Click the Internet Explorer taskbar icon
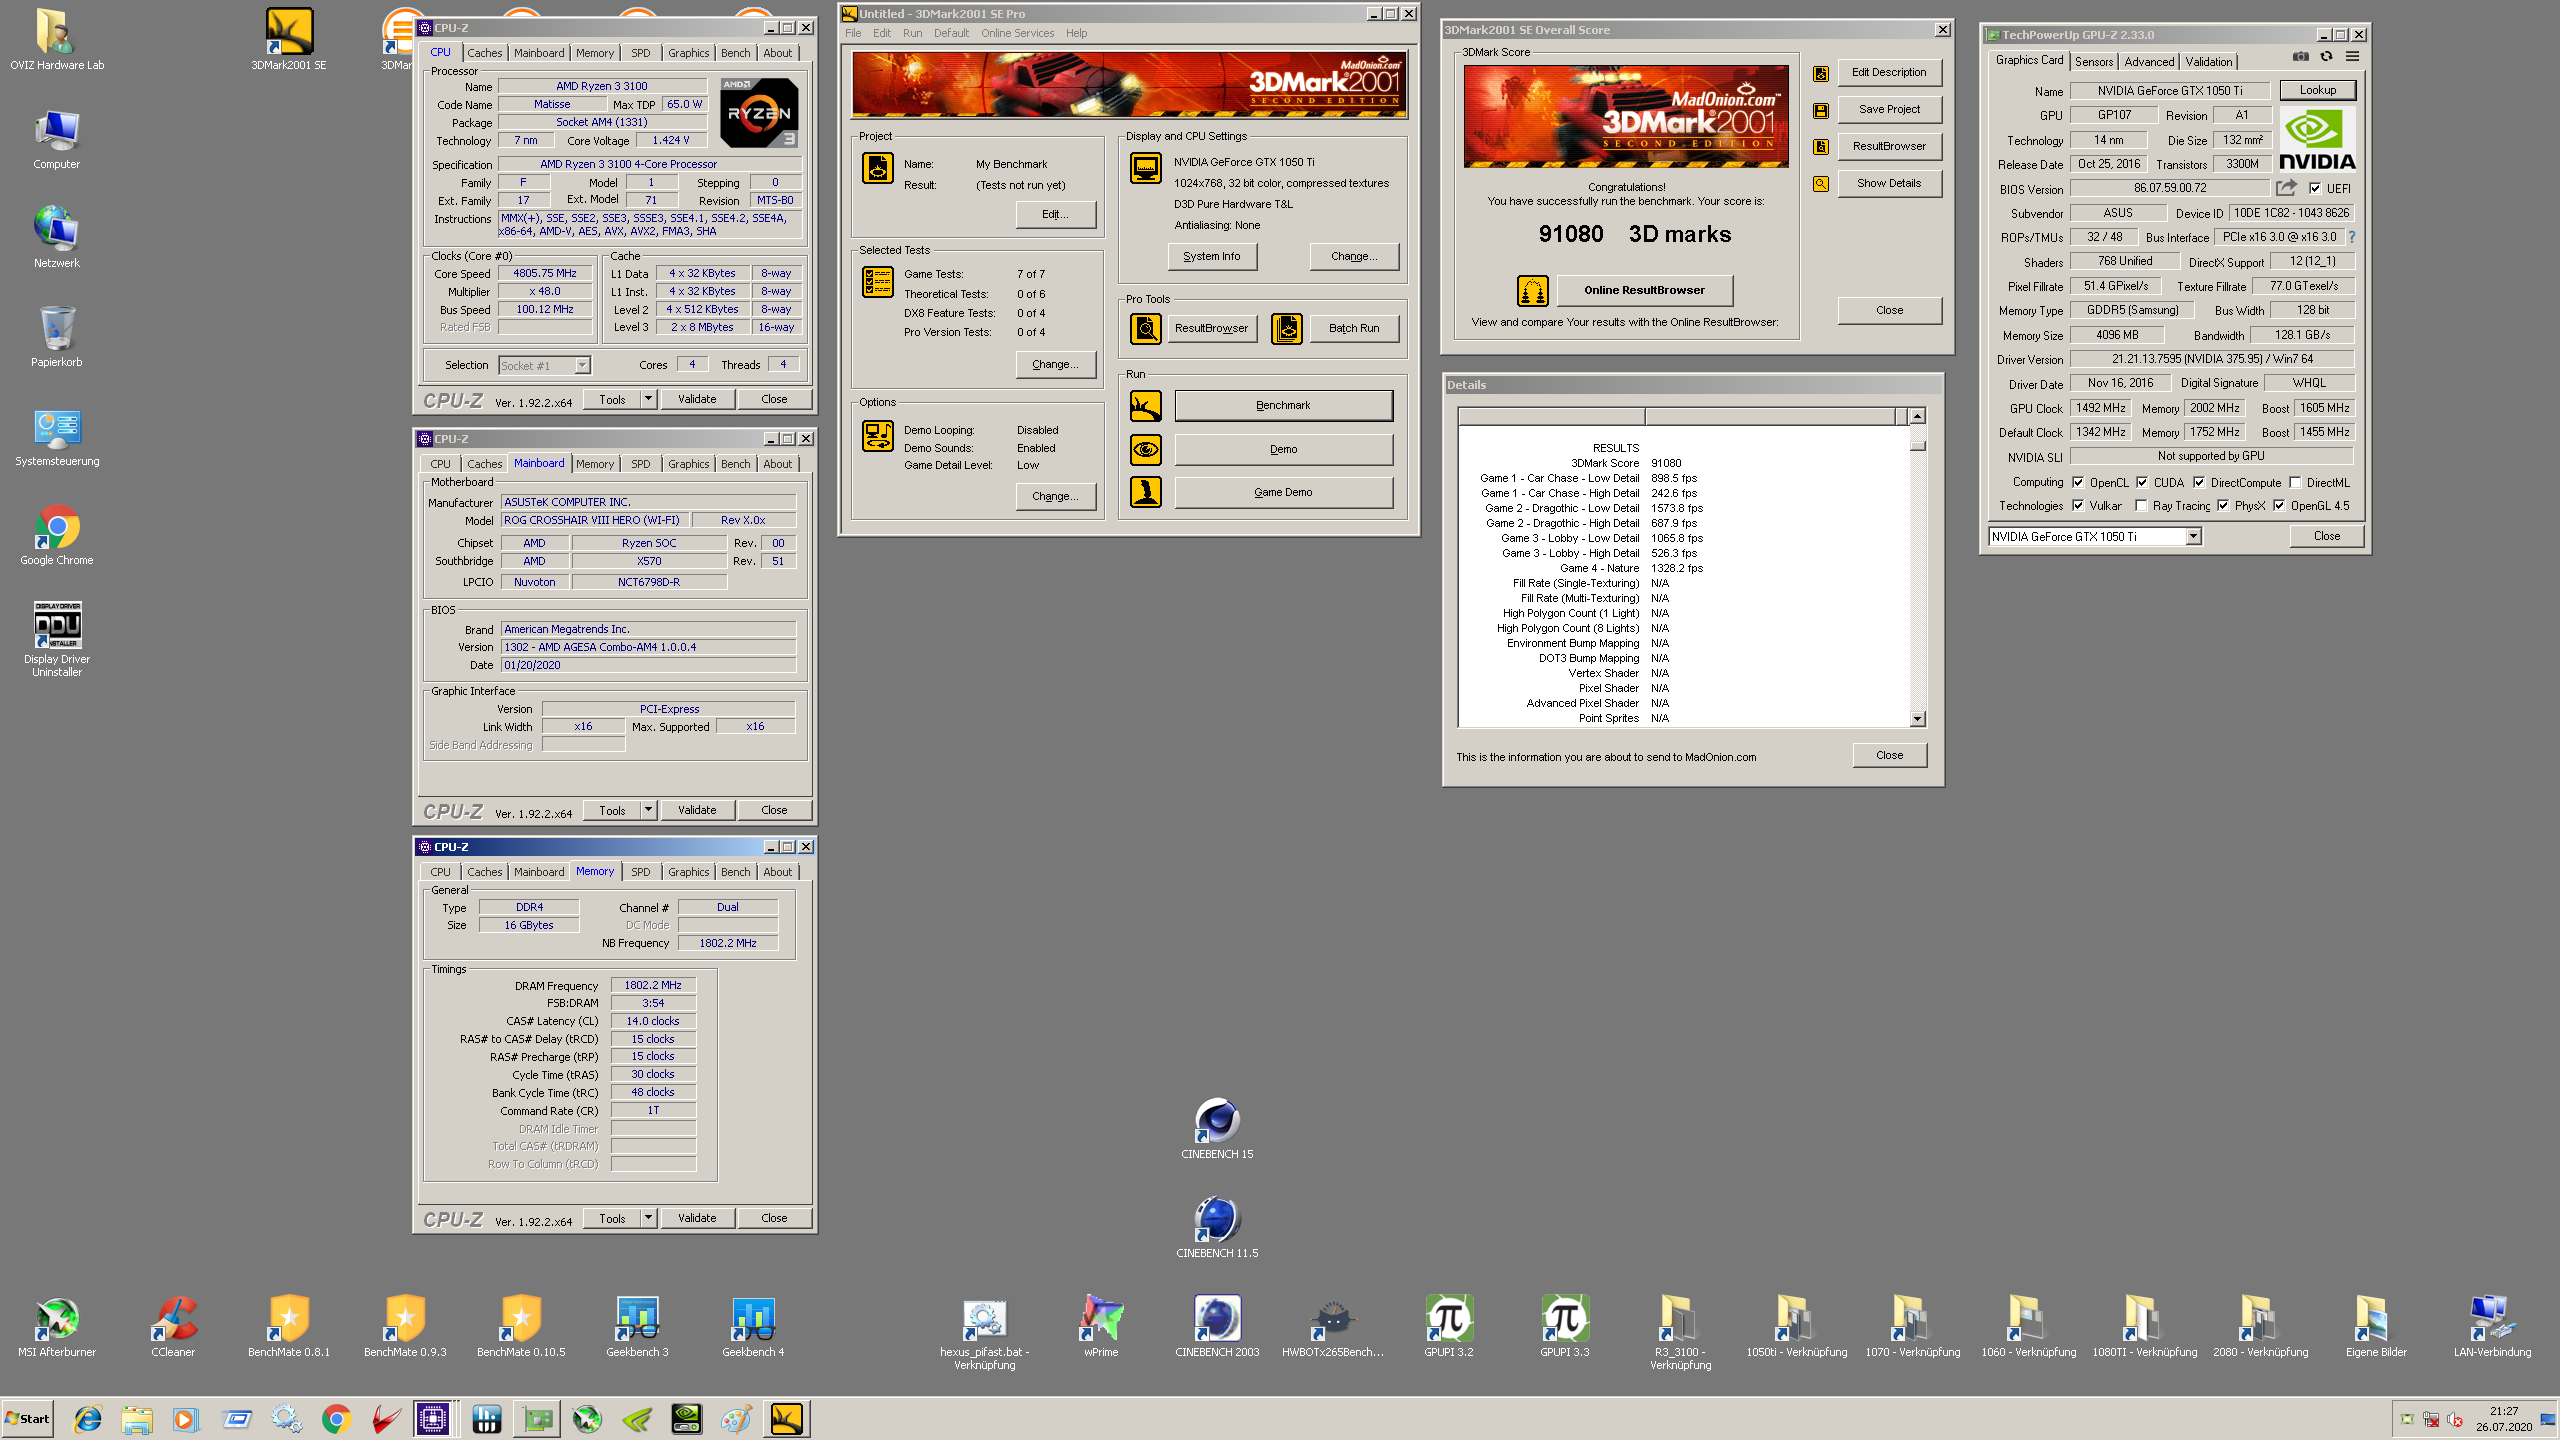Image resolution: width=2560 pixels, height=1440 pixels. (x=88, y=1419)
